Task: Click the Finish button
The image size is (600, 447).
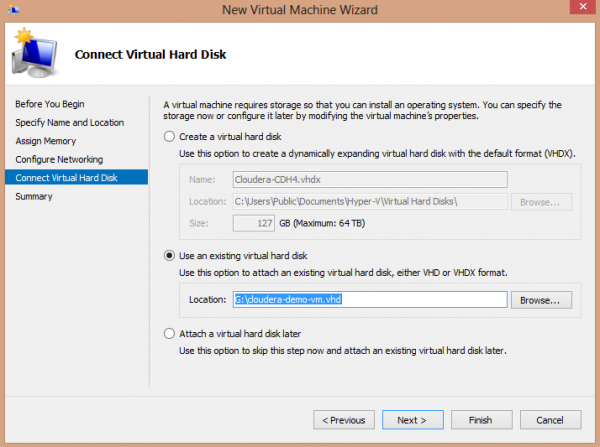Action: tap(481, 420)
